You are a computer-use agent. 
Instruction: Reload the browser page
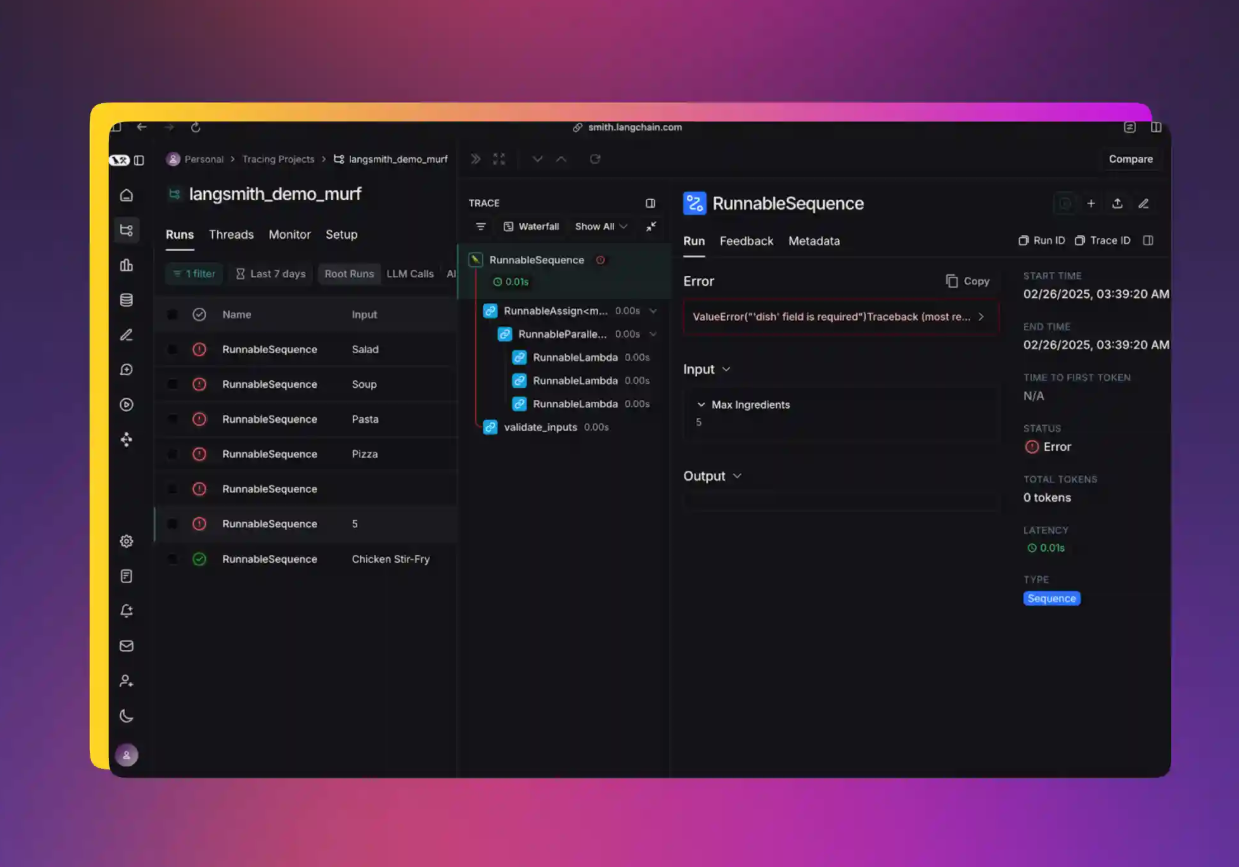(x=196, y=127)
